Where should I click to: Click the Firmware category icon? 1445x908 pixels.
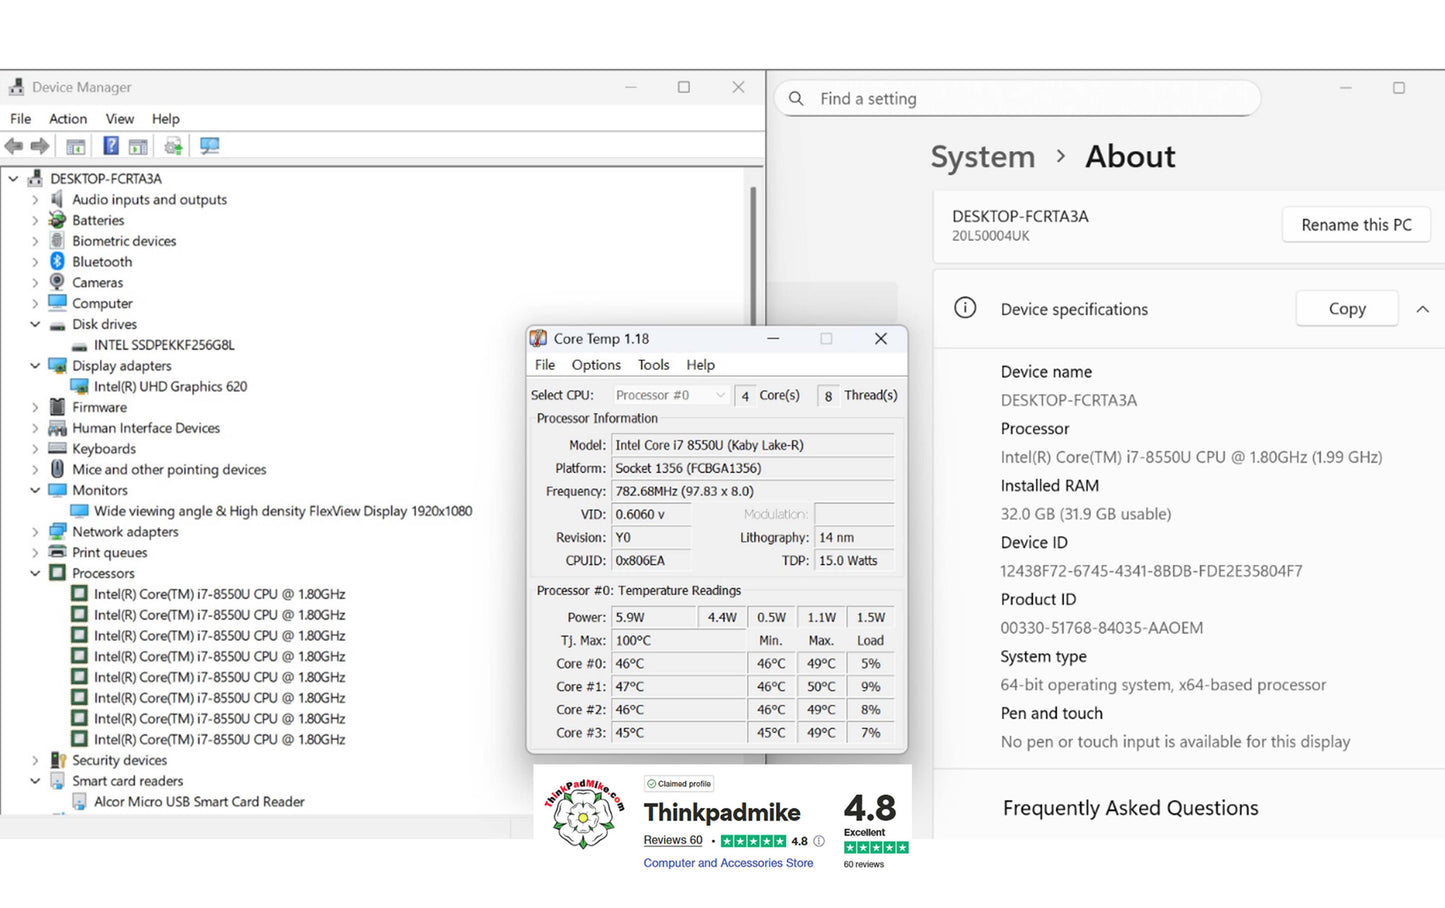[57, 407]
